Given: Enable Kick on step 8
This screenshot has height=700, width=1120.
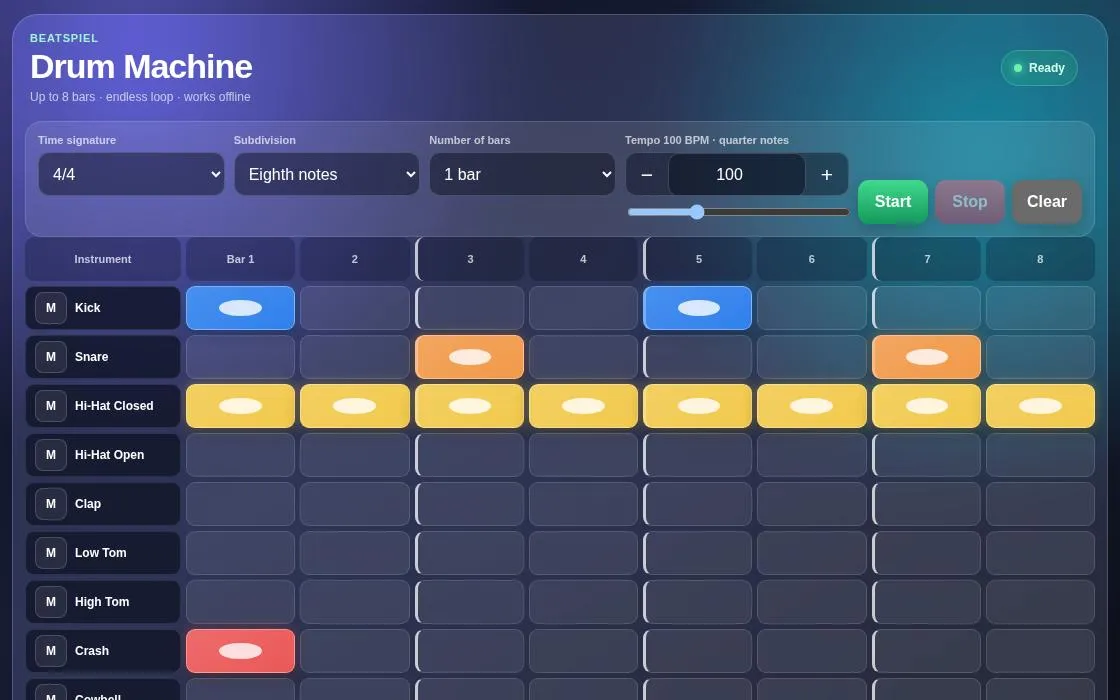Looking at the screenshot, I should 1040,308.
